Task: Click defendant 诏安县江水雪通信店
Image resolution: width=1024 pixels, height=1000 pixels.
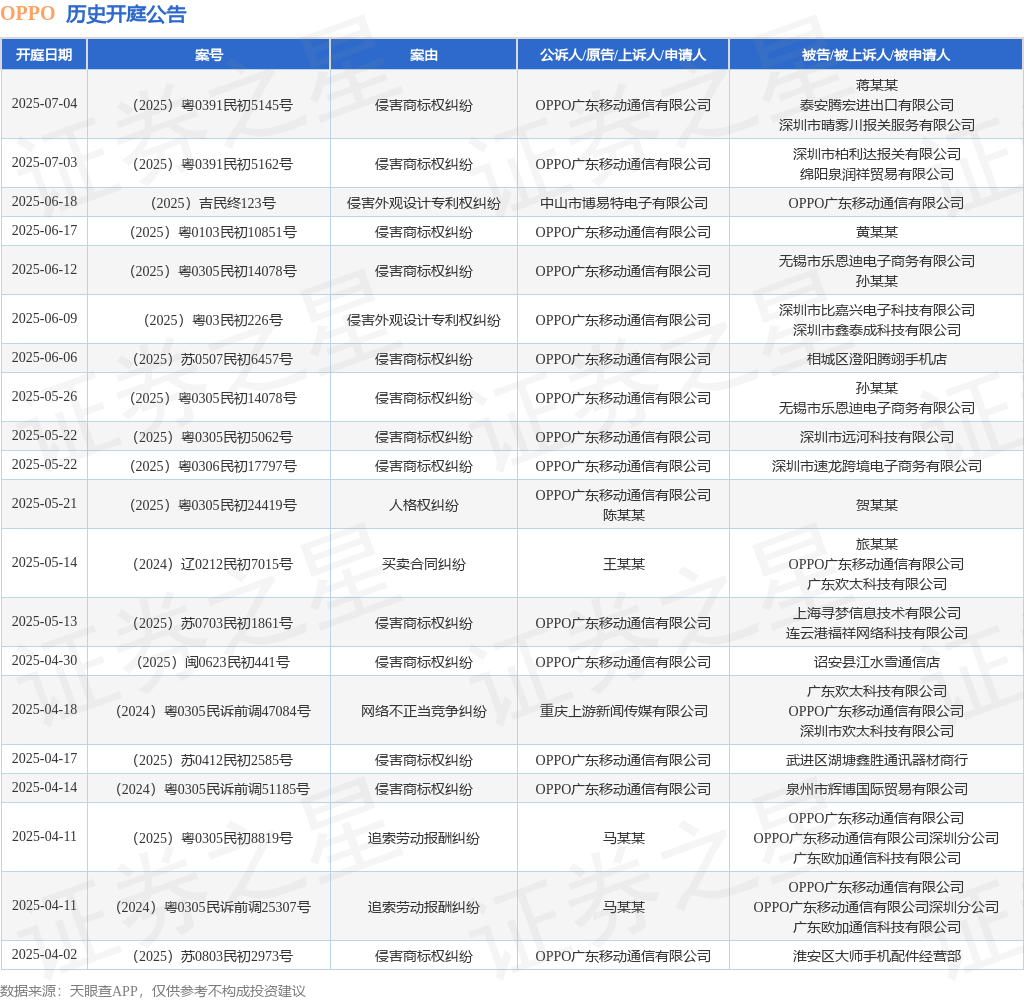Action: pos(876,662)
